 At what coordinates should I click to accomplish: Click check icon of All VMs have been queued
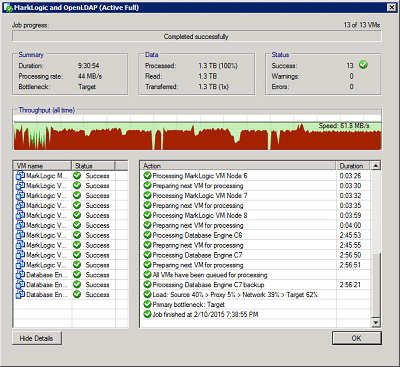(x=147, y=275)
